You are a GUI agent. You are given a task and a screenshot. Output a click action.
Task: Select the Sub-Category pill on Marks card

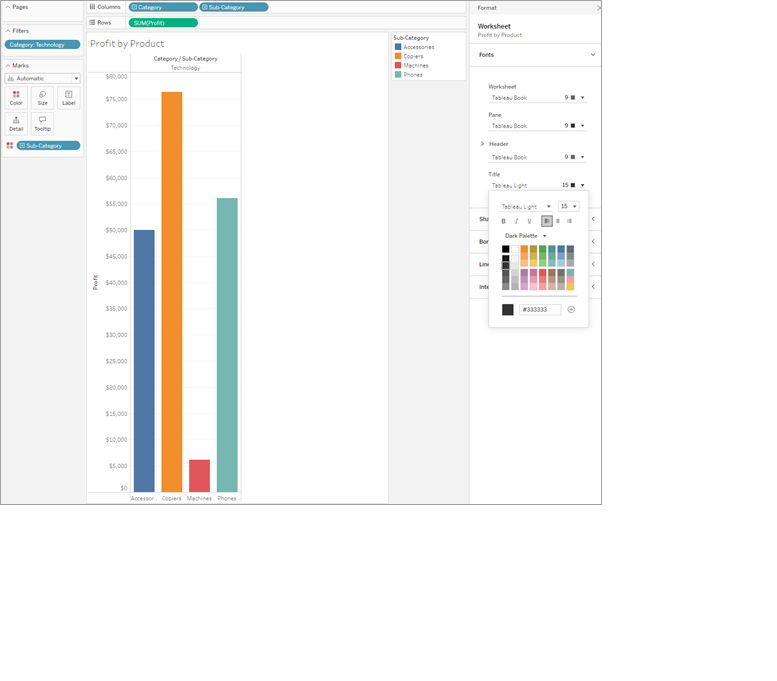[x=49, y=146]
